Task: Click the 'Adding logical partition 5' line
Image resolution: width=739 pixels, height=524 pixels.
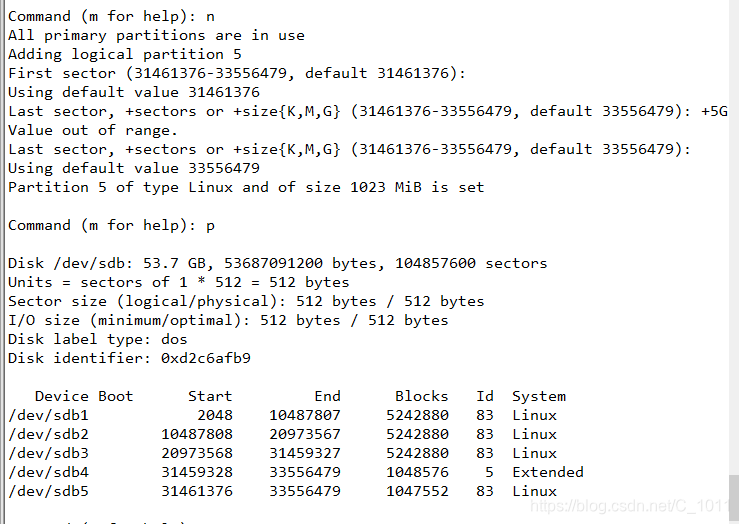Action: tap(125, 54)
